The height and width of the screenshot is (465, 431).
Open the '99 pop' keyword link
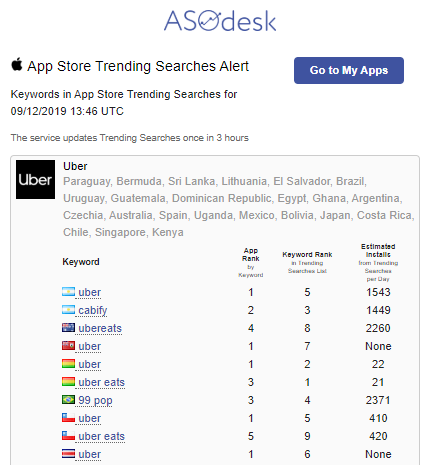(x=95, y=400)
